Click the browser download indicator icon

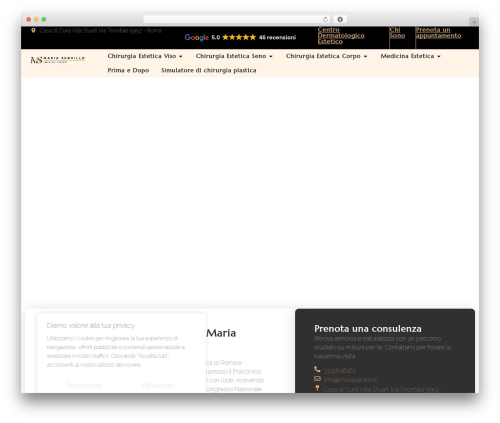click(340, 19)
